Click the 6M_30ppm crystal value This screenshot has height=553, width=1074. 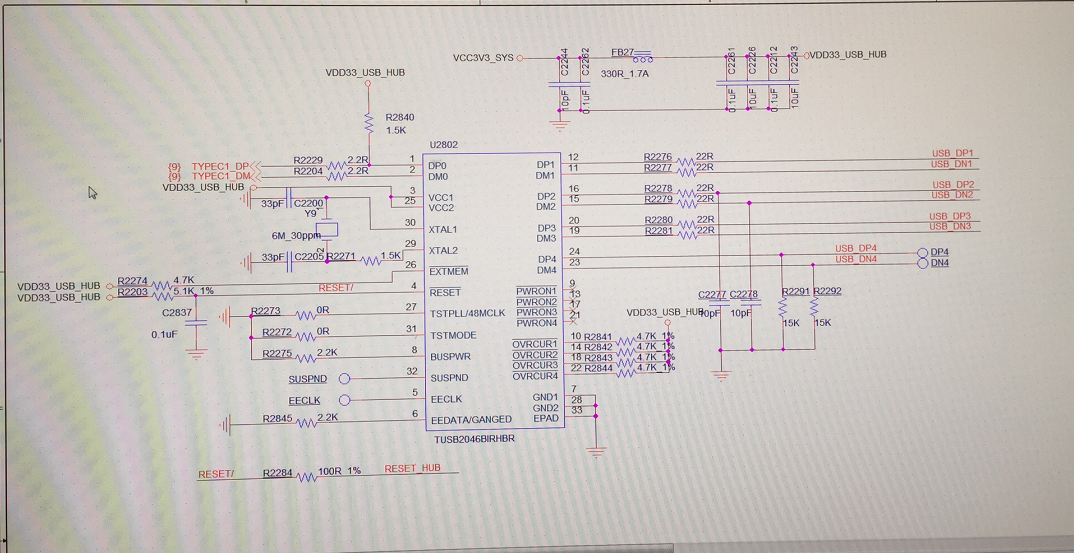click(296, 236)
